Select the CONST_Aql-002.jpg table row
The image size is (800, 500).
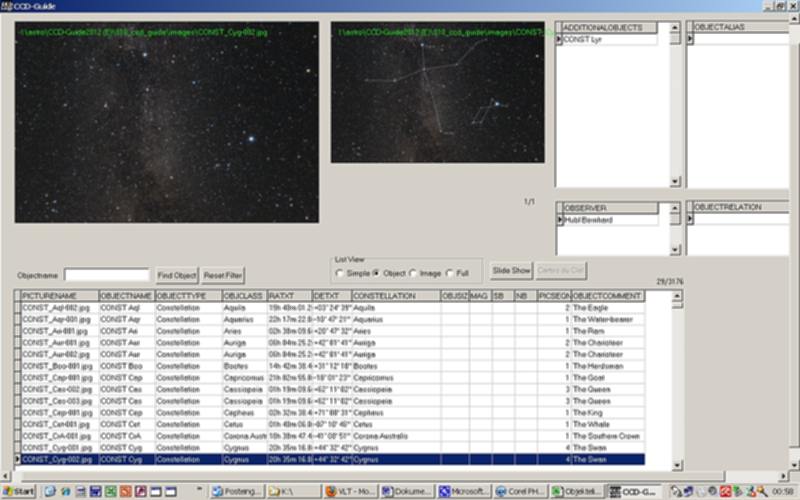point(58,308)
